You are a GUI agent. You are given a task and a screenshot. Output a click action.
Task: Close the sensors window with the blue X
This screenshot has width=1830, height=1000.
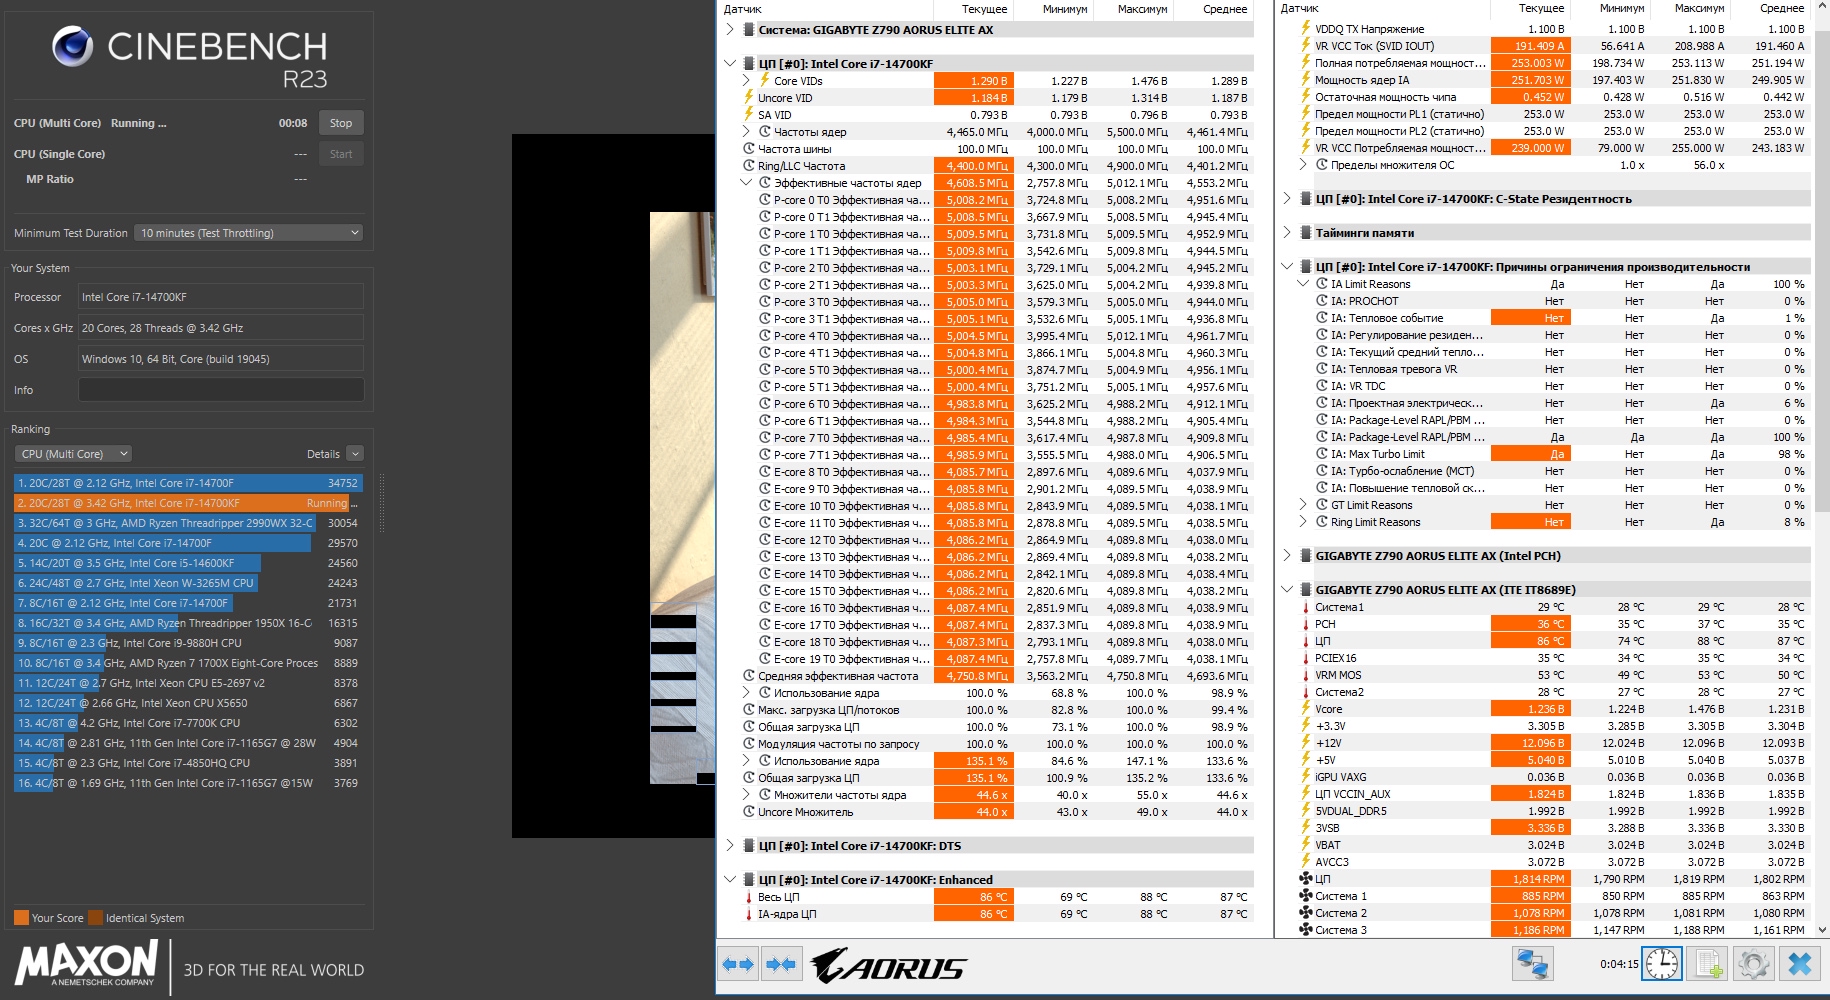point(1799,964)
